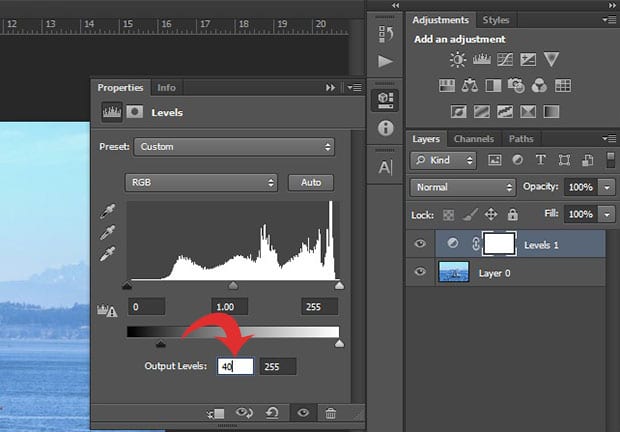The height and width of the screenshot is (432, 620).
Task: Add a Color Lookup adjustment
Action: point(563,85)
